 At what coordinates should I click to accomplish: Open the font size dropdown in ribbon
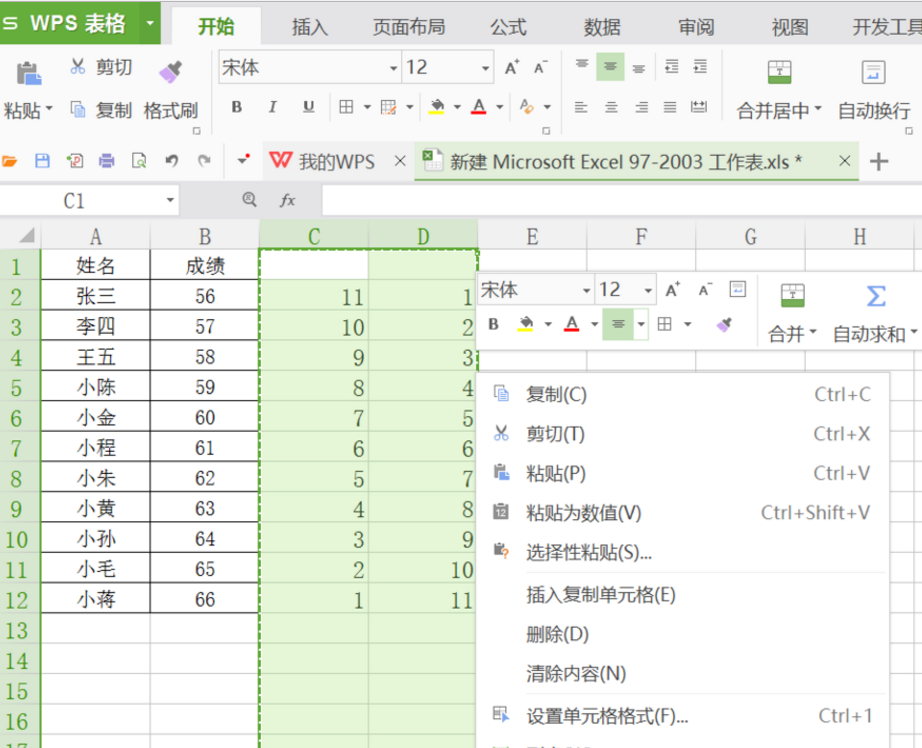[x=485, y=68]
